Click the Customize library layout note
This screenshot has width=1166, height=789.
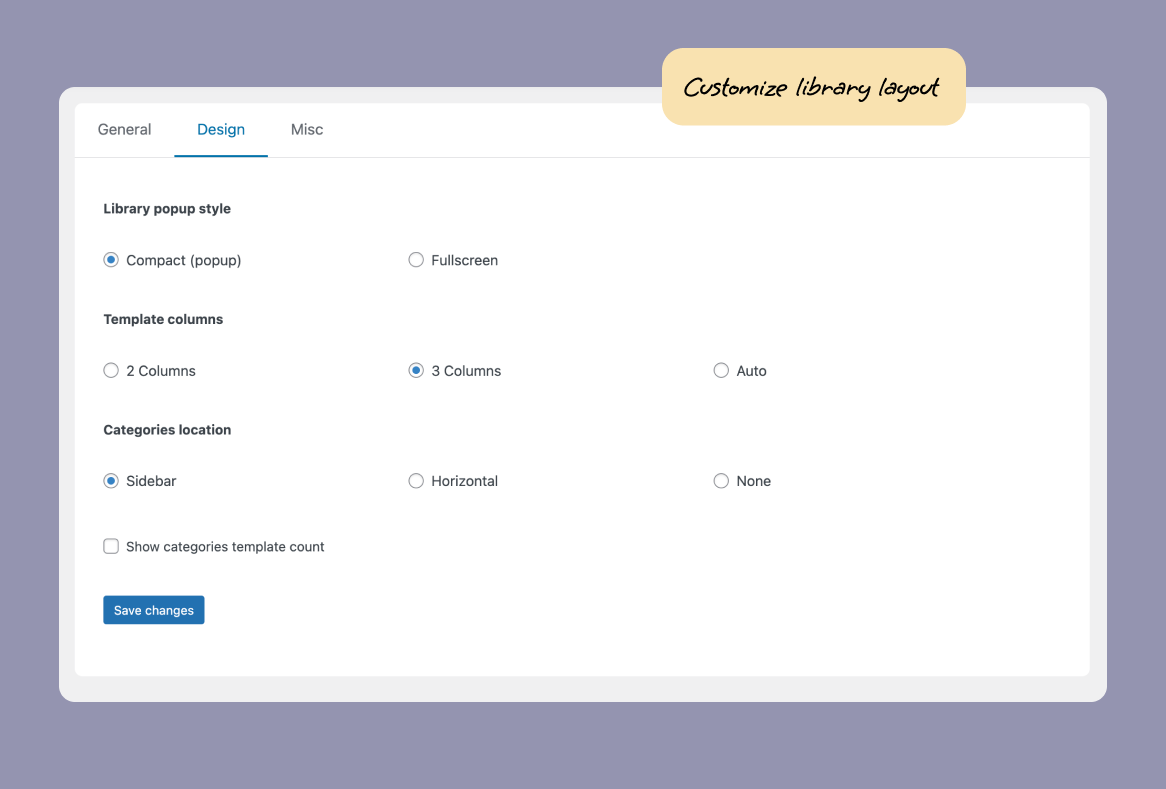tap(812, 87)
